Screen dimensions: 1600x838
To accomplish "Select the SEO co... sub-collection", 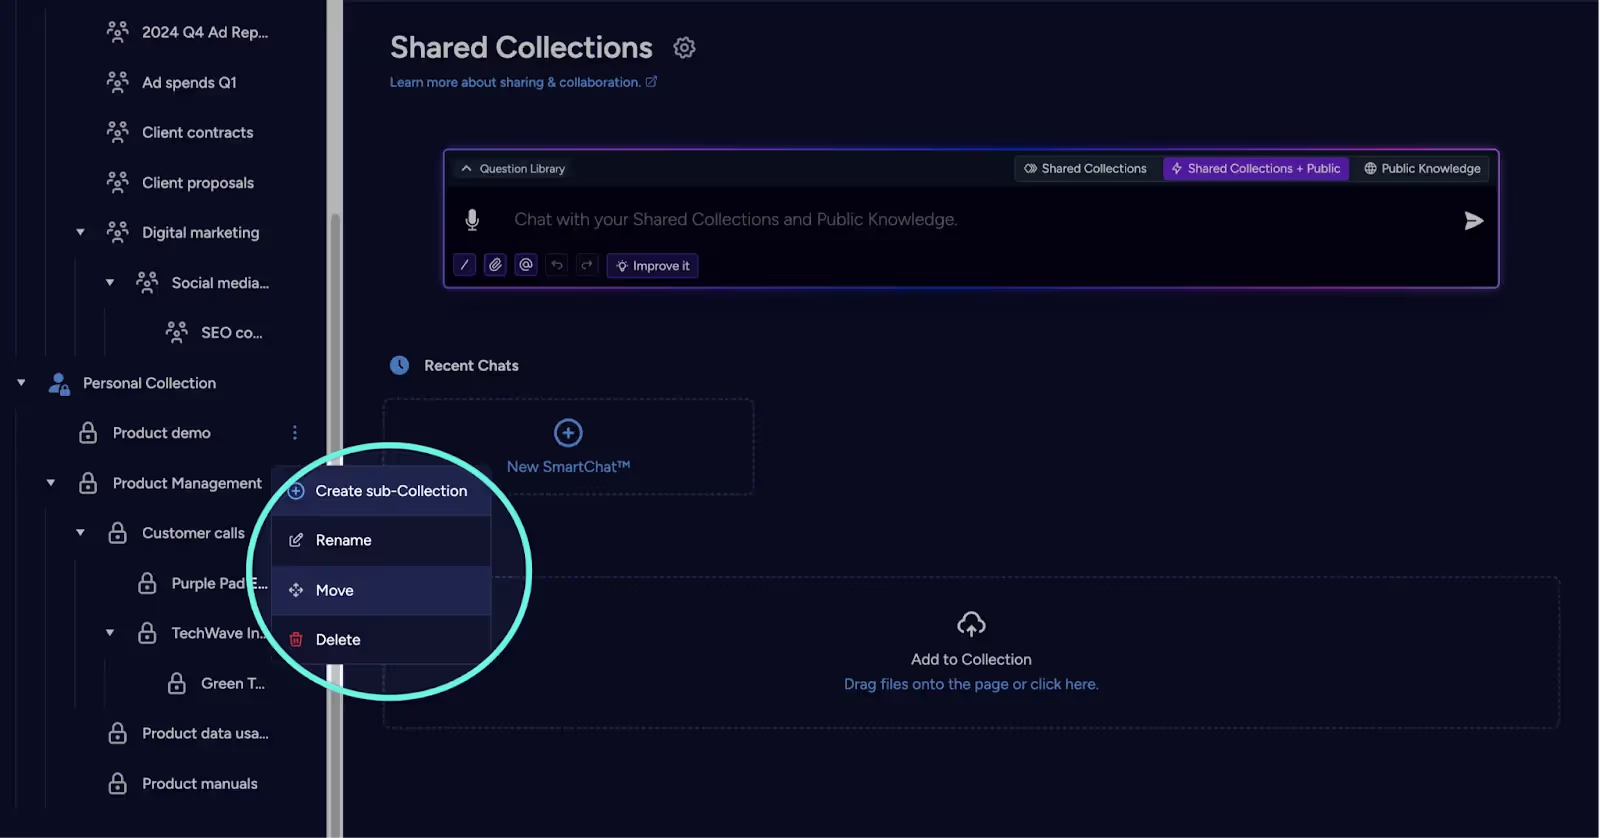I will (x=232, y=332).
